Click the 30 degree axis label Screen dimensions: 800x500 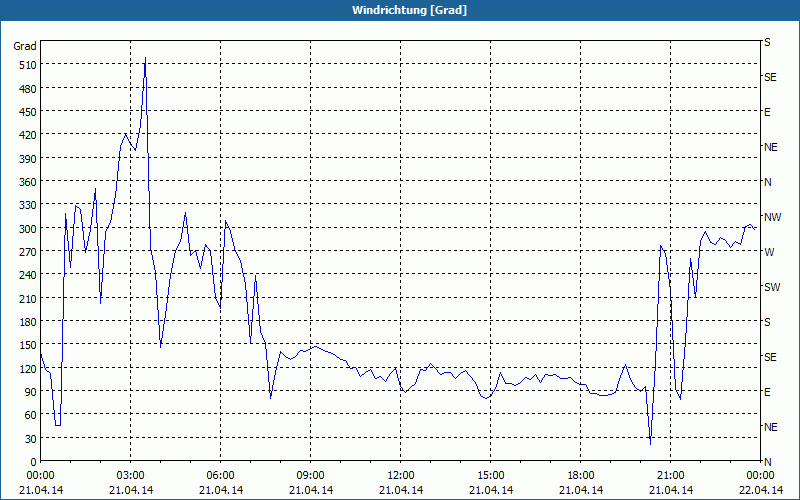point(31,439)
